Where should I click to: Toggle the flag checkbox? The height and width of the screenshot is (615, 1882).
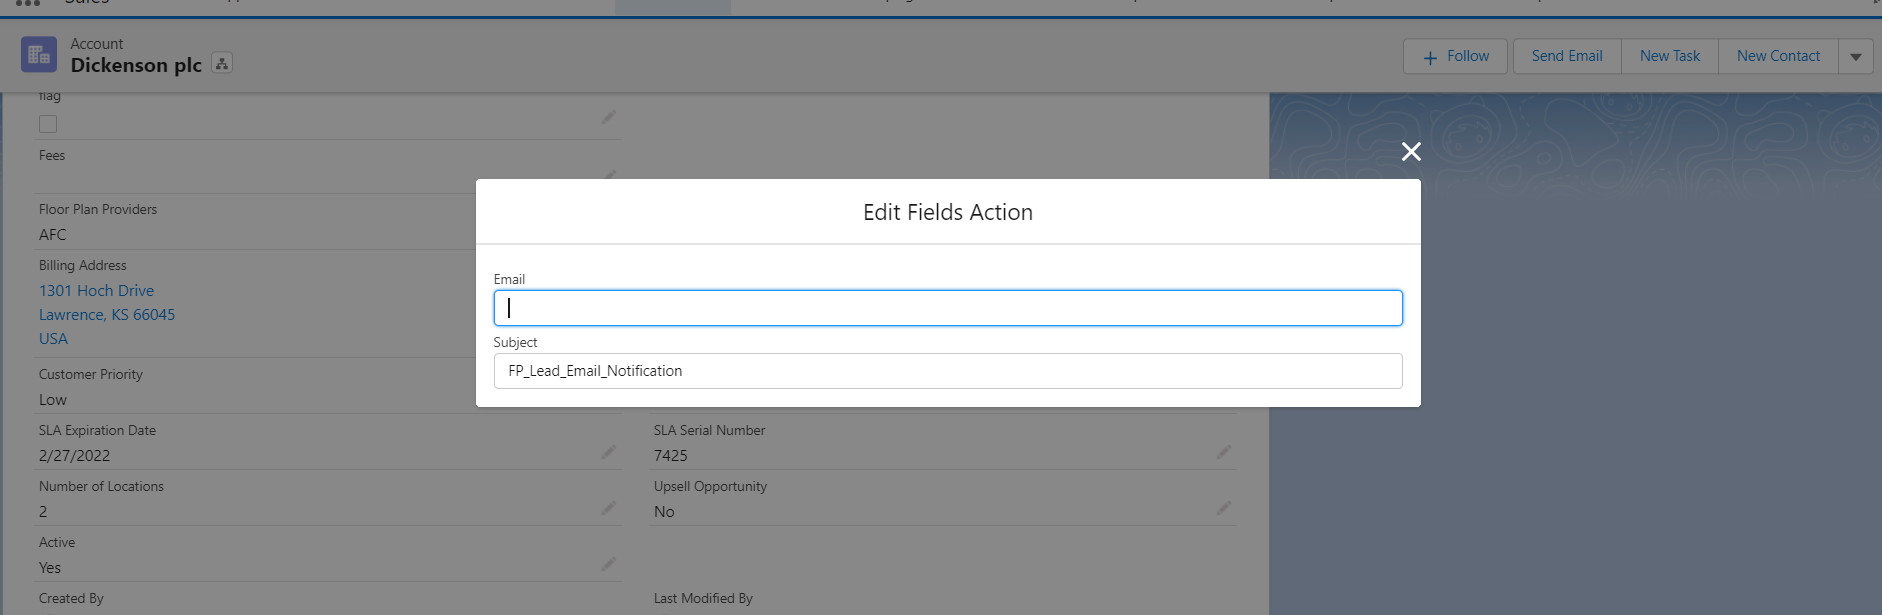pyautogui.click(x=48, y=124)
